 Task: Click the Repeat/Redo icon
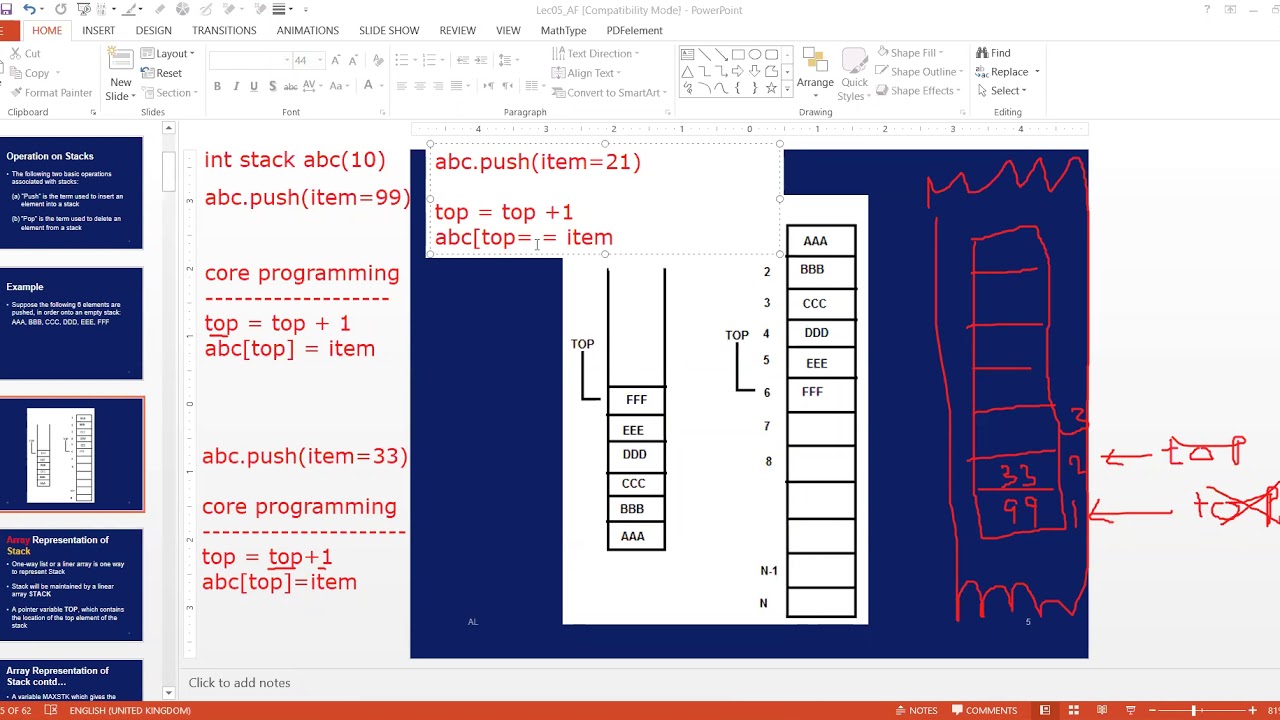tap(61, 9)
